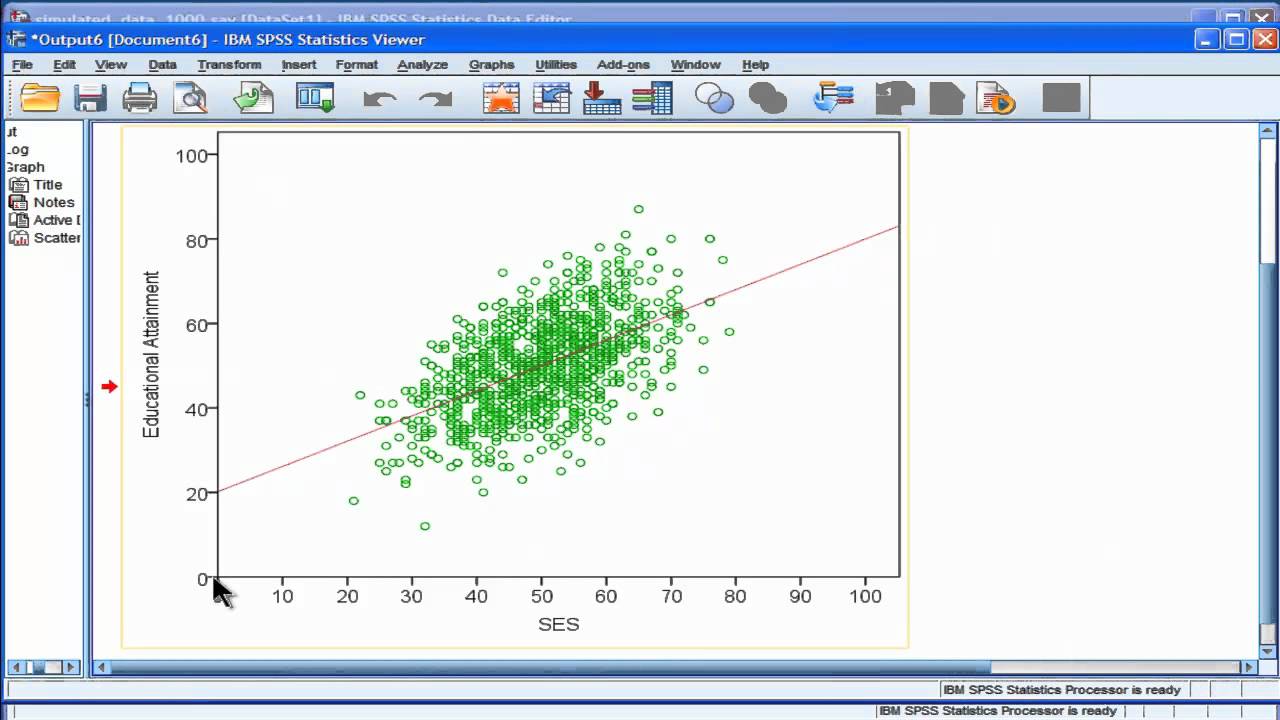The image size is (1280, 720).
Task: Save the output with the floppy disk icon
Action: click(x=90, y=98)
